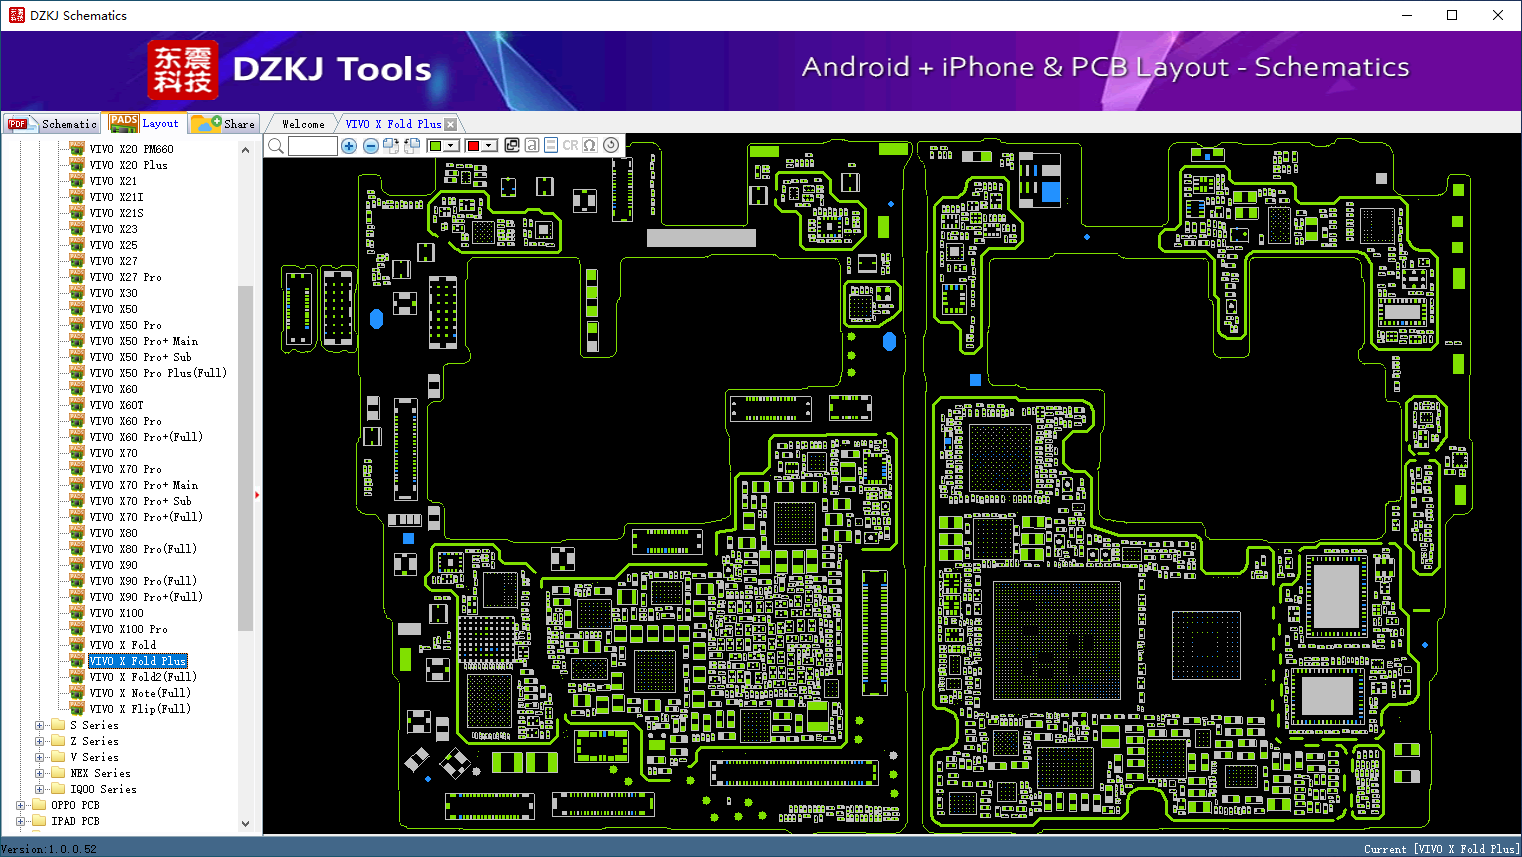1522x857 pixels.
Task: Click the PADS icon beside VIVO X60T
Action: tap(77, 405)
